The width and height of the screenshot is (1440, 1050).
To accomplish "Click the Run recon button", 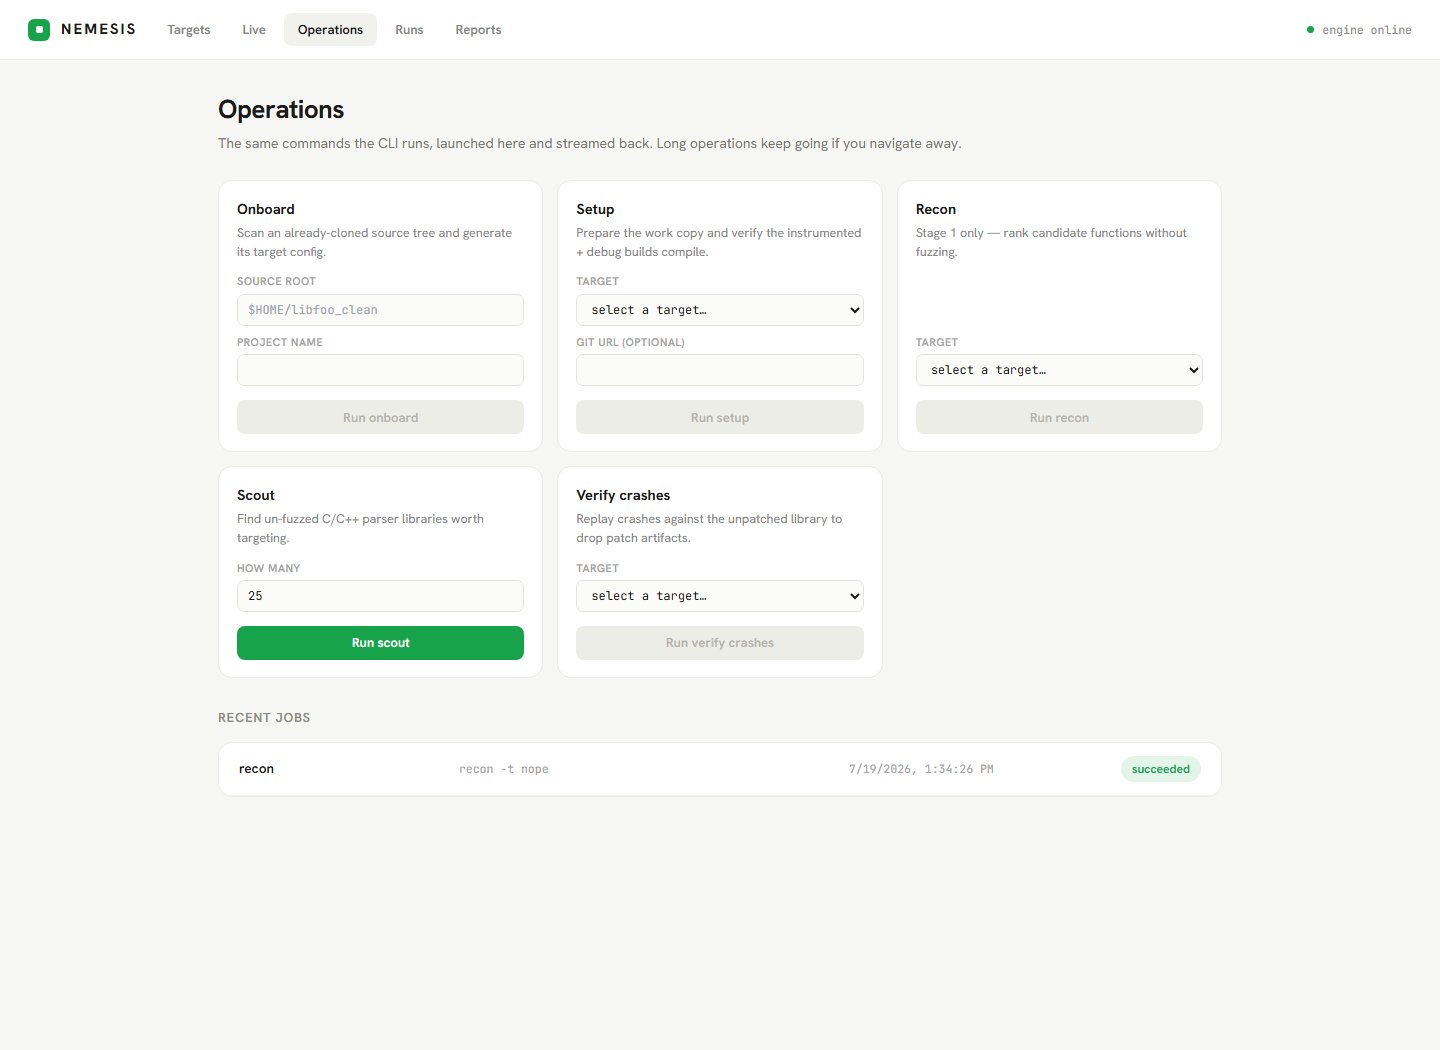I will 1059,417.
